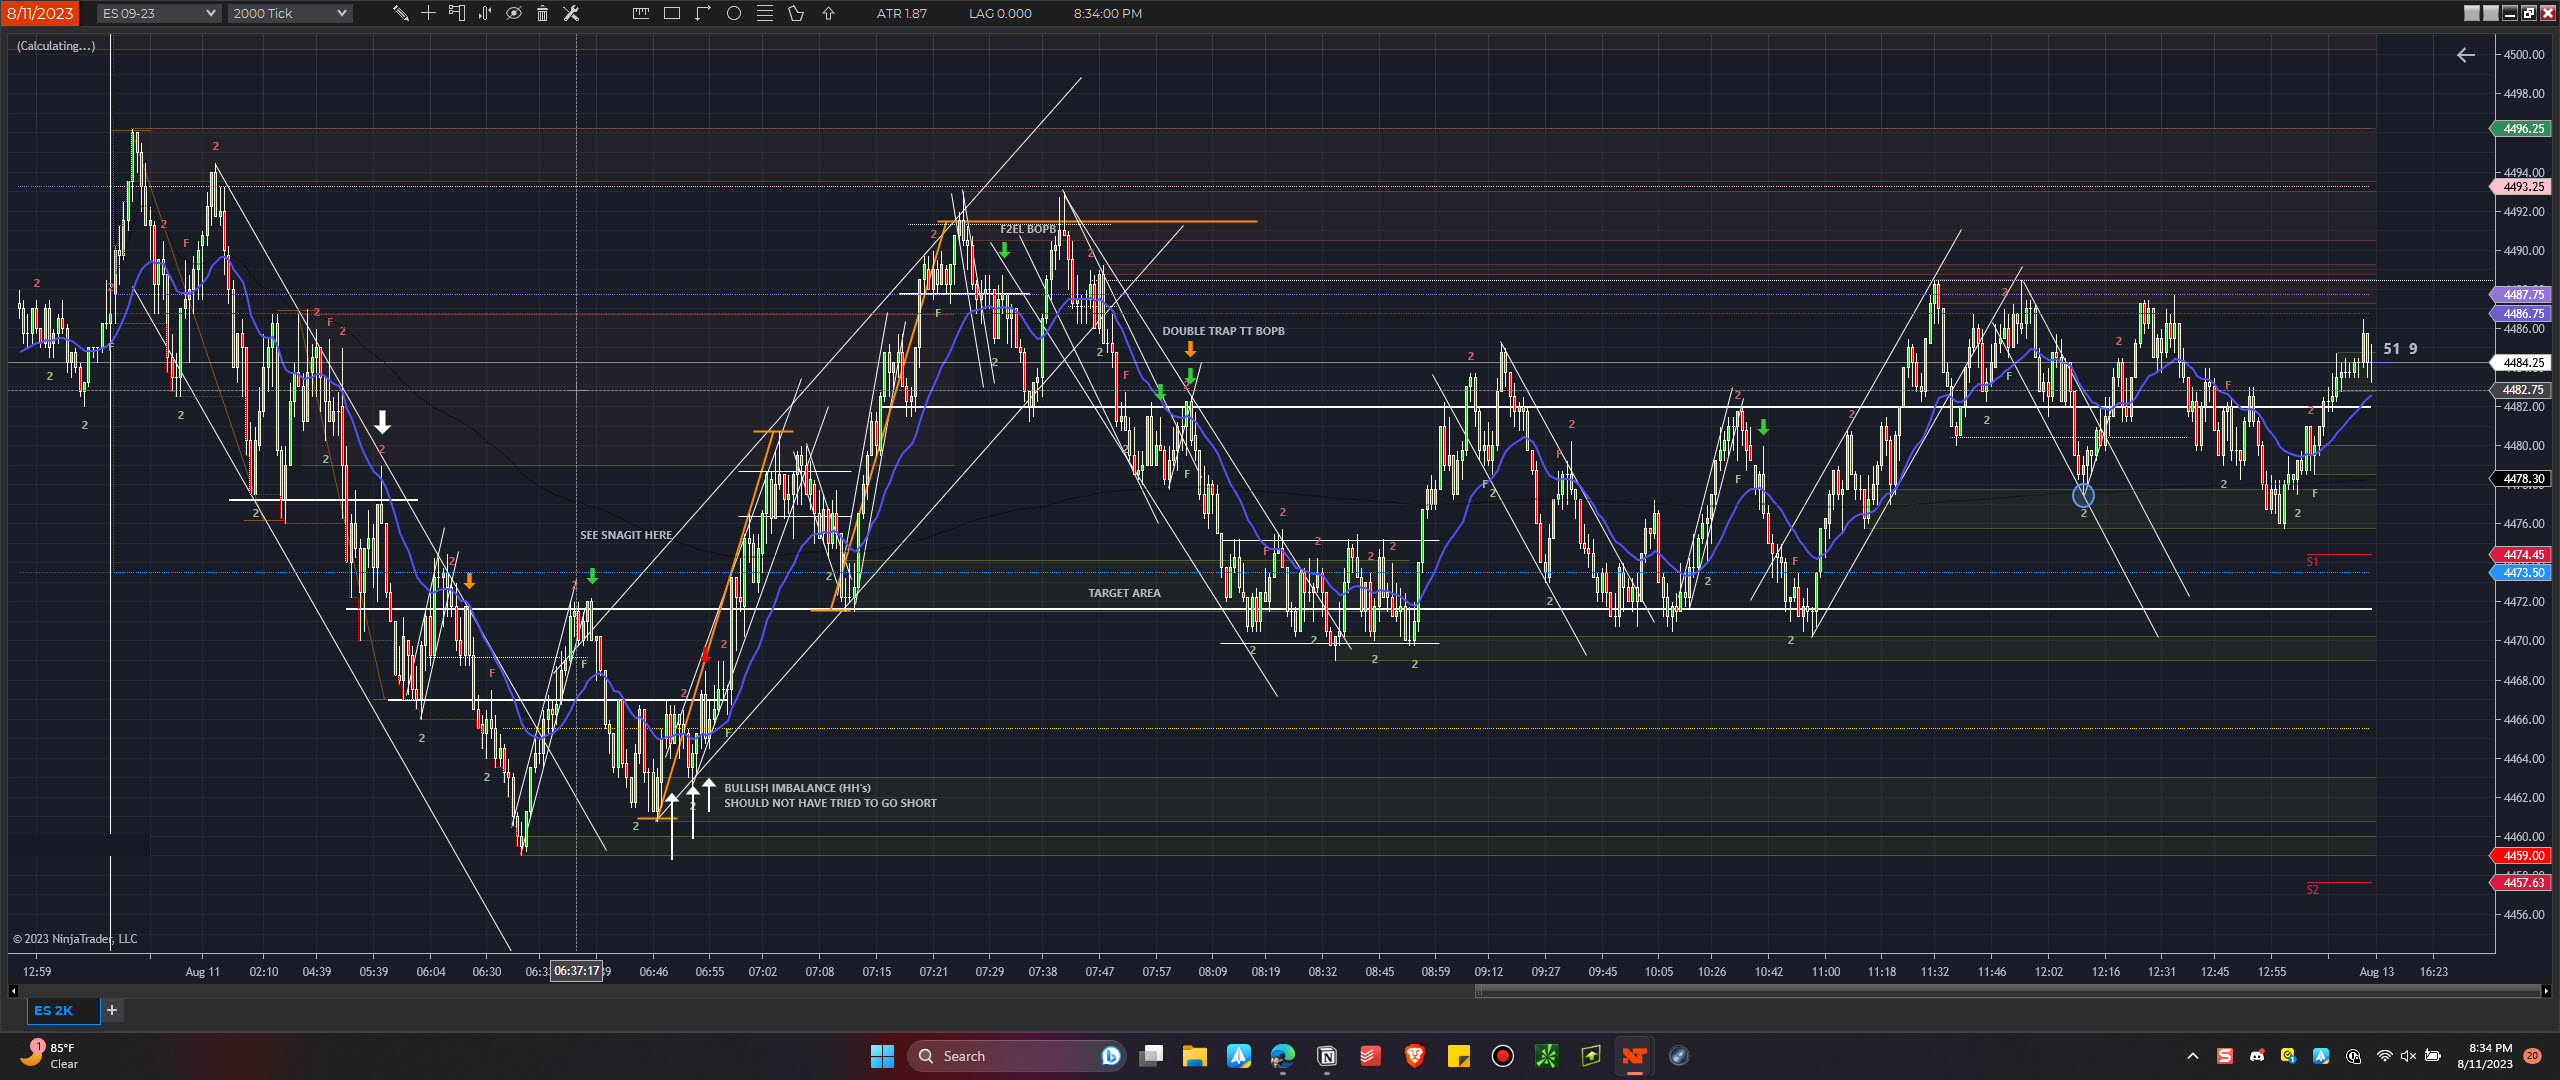Open the red record button app
Viewport: 2560px width, 1080px height.
point(1502,1056)
